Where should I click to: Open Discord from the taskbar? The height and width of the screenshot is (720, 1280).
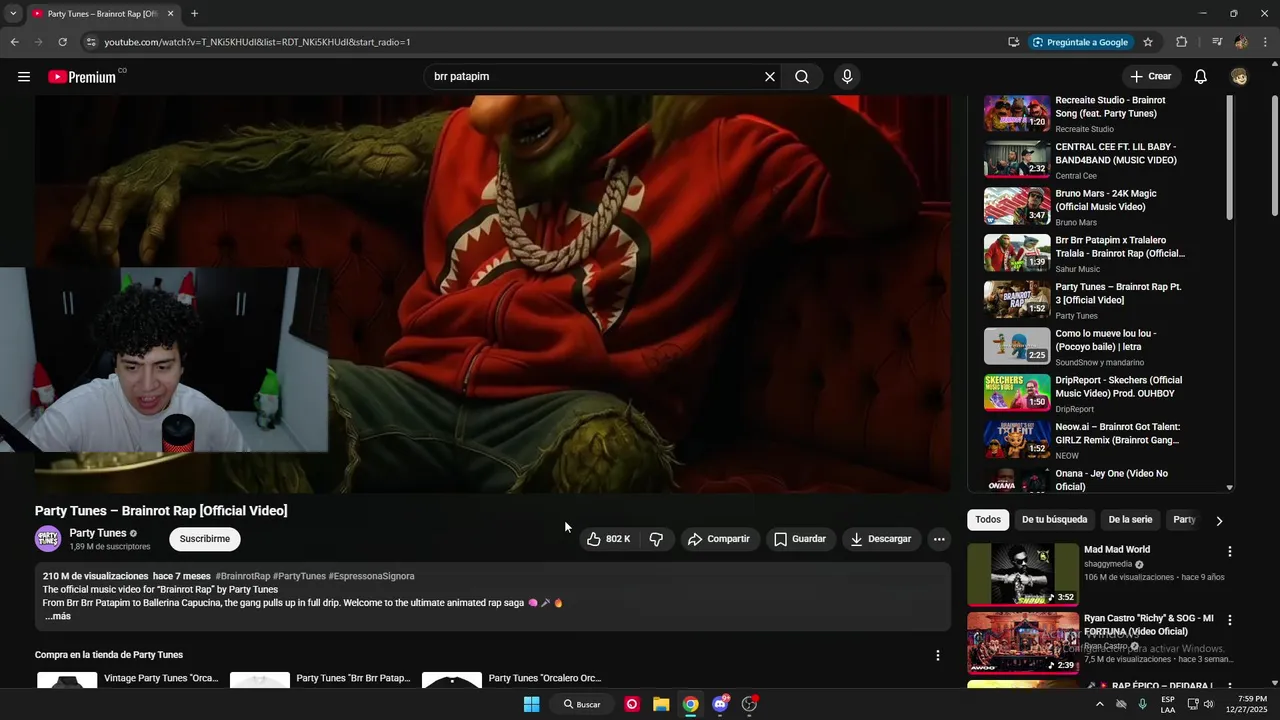tap(720, 704)
